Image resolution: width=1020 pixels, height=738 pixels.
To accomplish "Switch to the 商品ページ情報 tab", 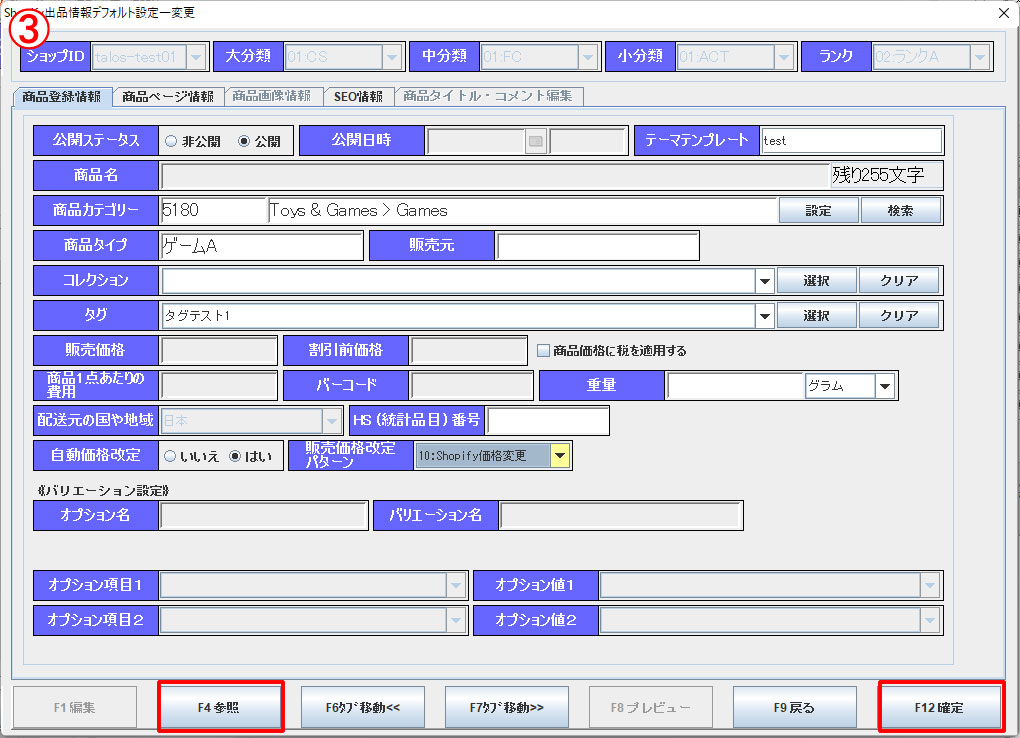I will pos(168,97).
